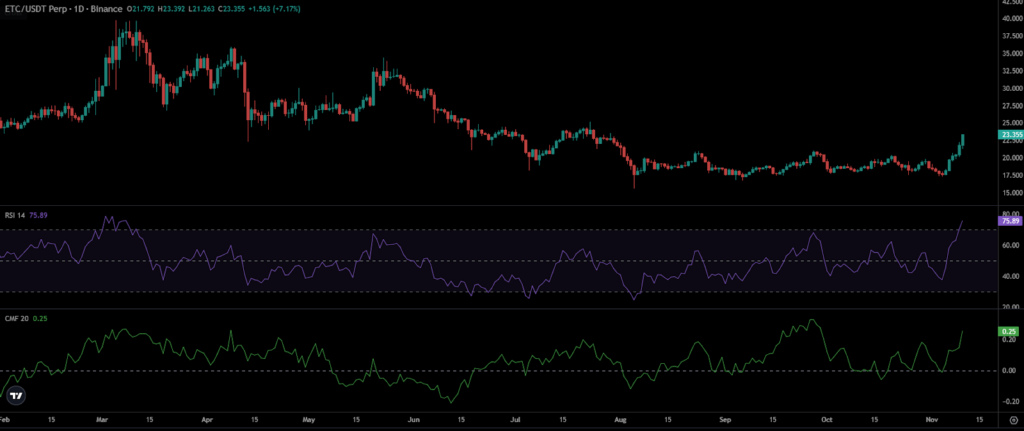Click the 27.500 price axis label
This screenshot has width=1024, height=431.
tap(1011, 106)
